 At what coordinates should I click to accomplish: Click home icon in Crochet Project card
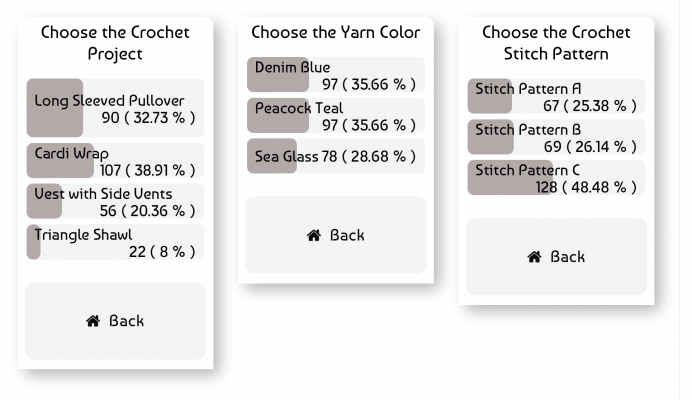click(93, 321)
